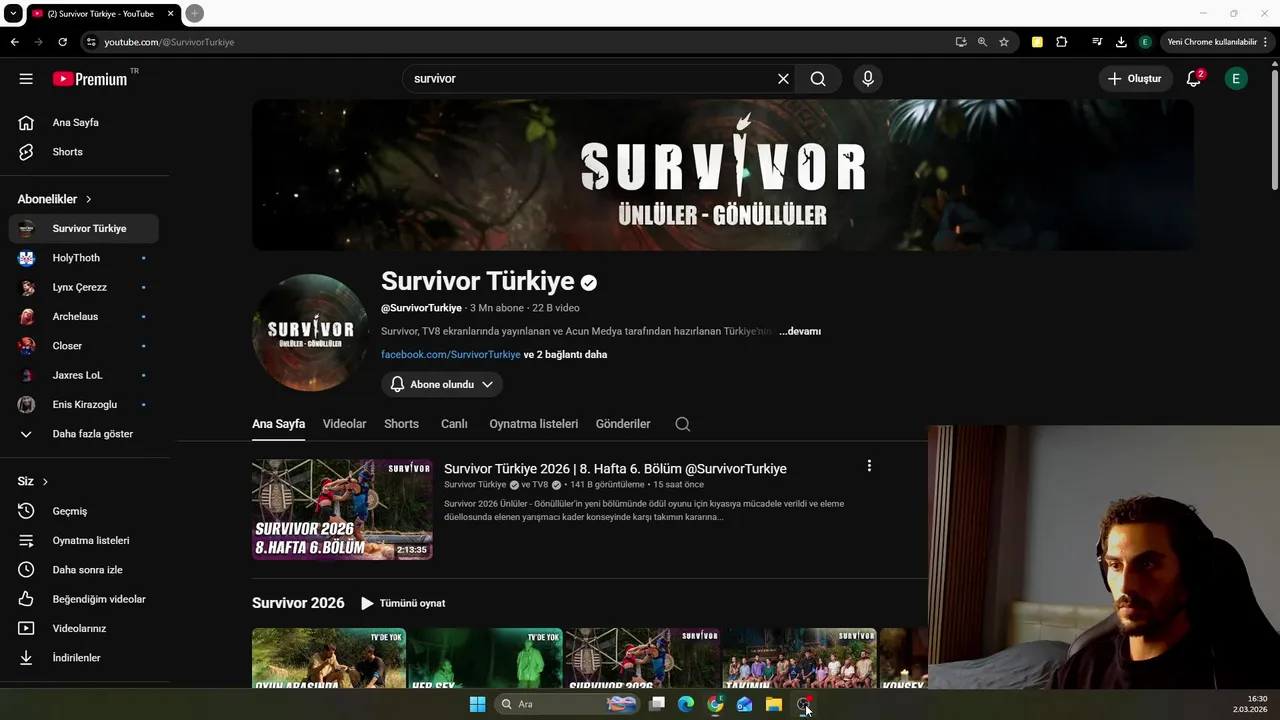Viewport: 1280px width, 720px height.
Task: Switch to the Oynatma listeleri tab
Action: [534, 424]
